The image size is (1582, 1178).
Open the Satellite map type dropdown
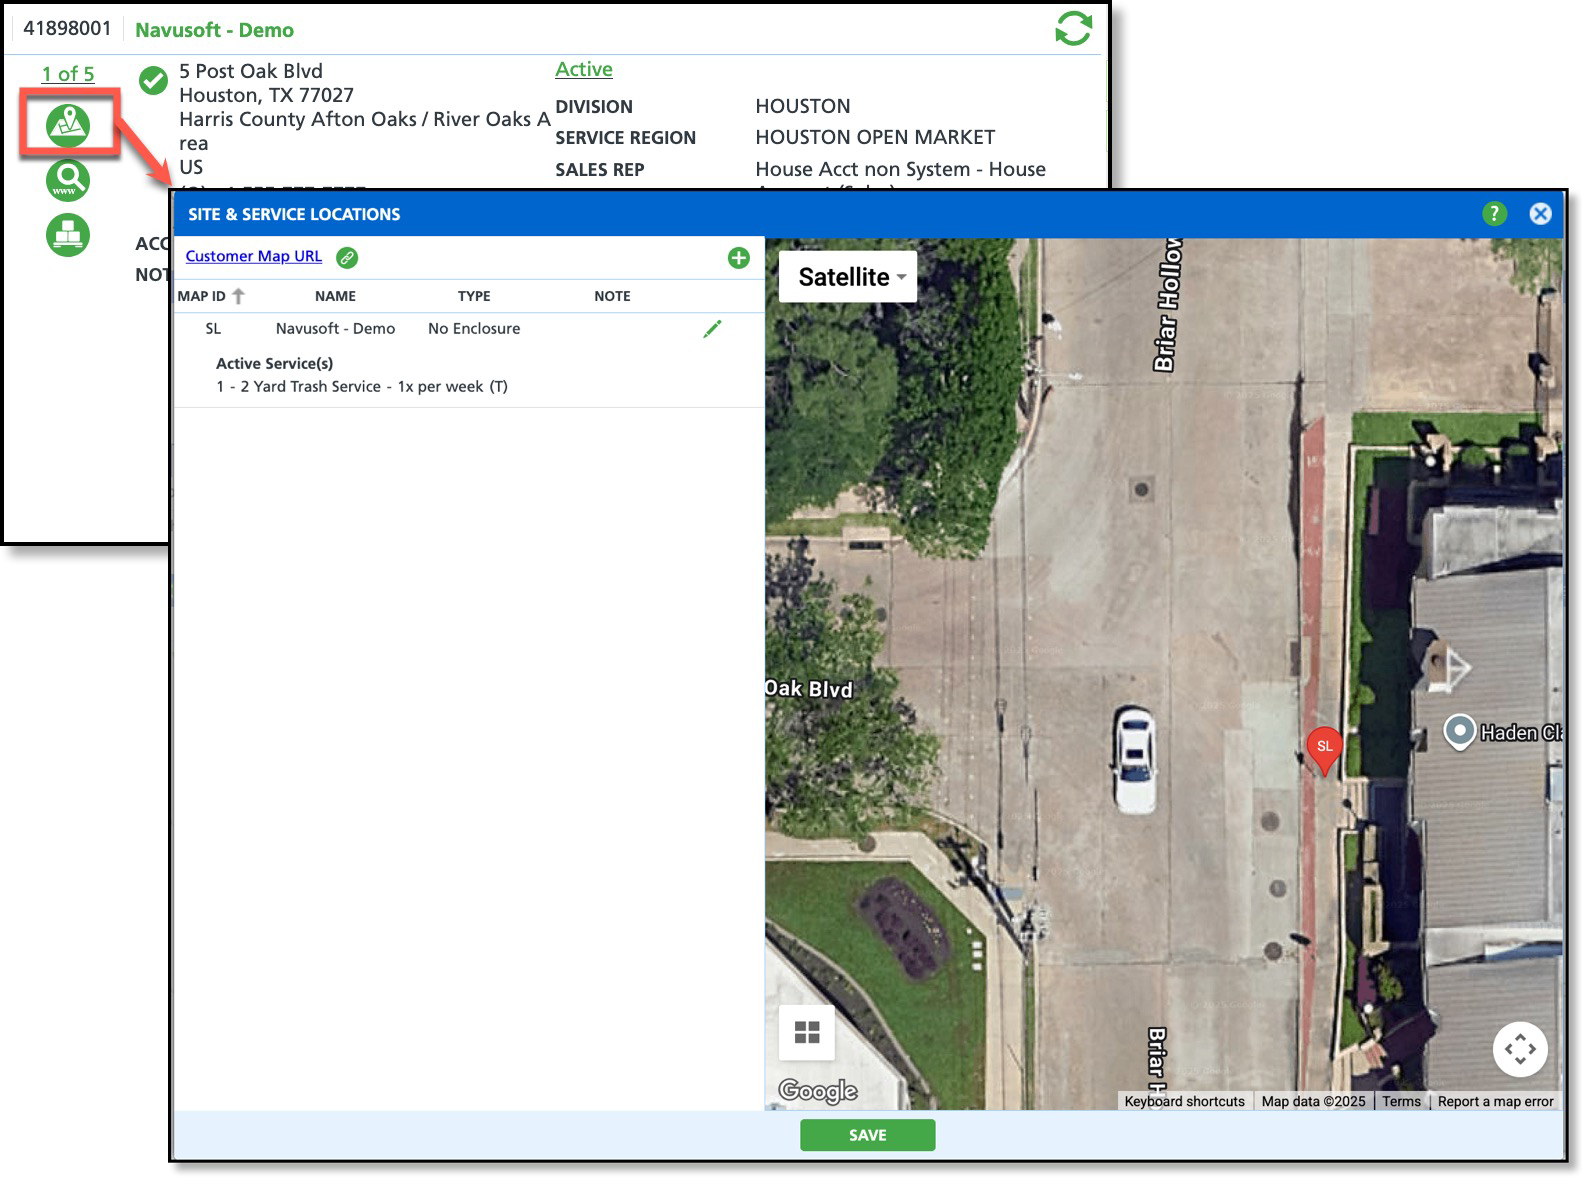click(x=848, y=277)
